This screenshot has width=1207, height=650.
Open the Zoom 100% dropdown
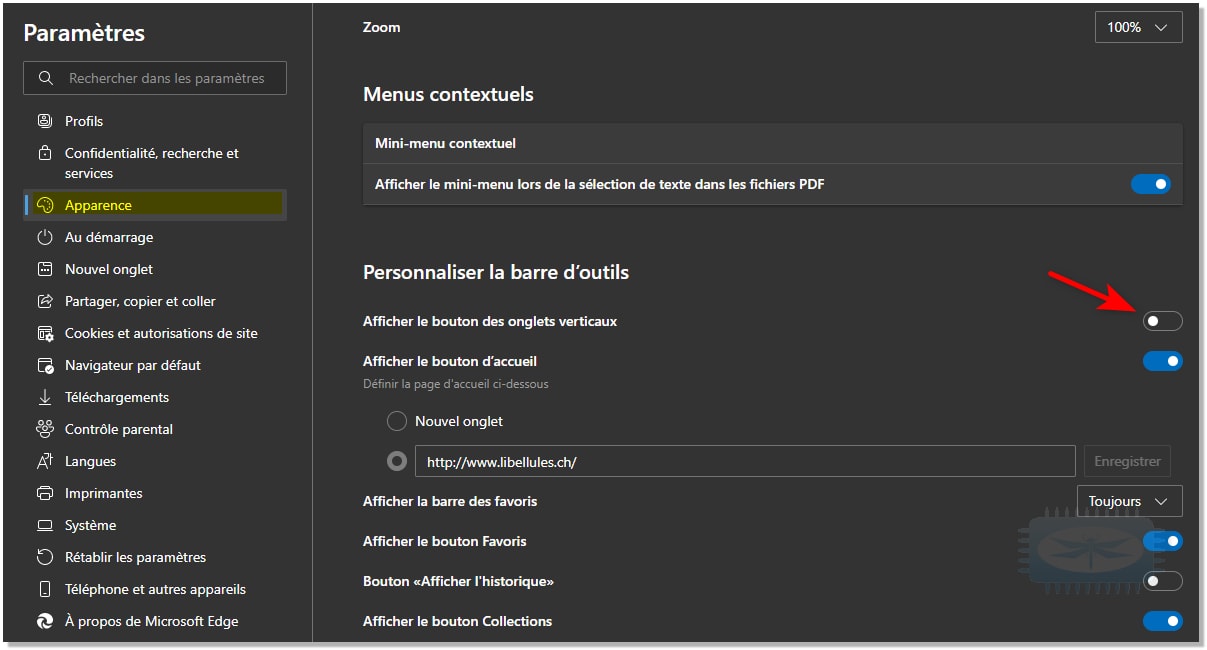click(1138, 27)
